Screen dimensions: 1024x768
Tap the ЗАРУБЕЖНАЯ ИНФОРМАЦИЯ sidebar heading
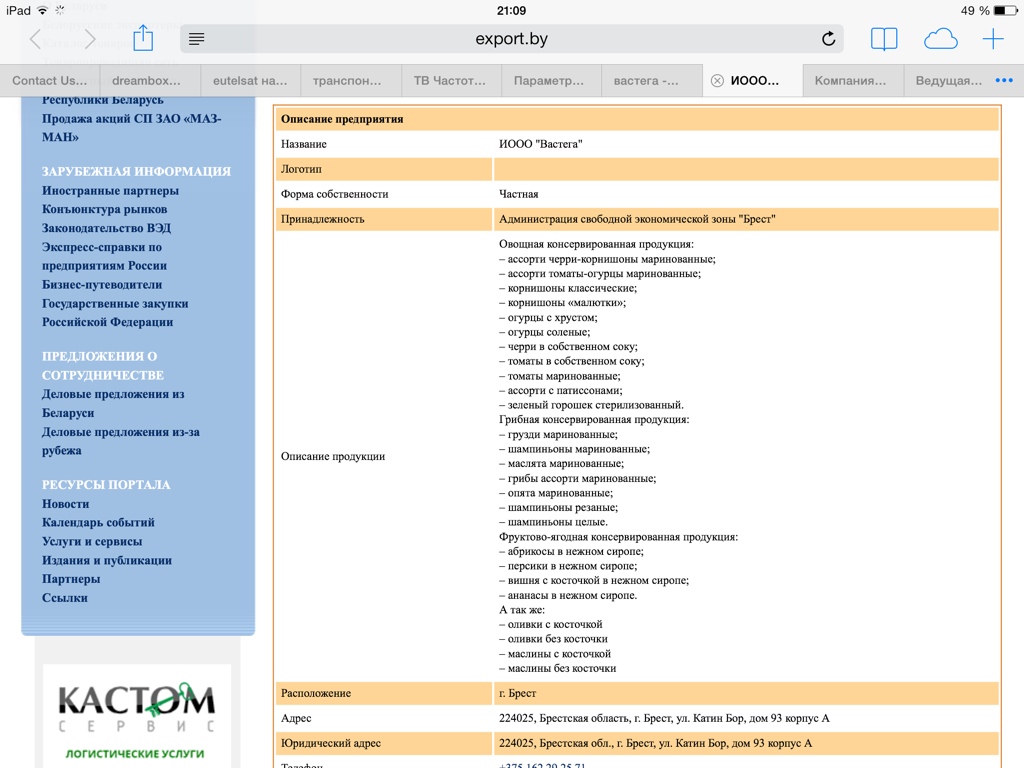click(x=136, y=172)
